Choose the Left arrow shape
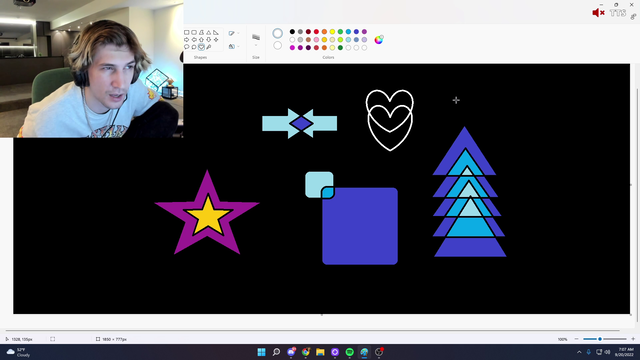 click(194, 40)
